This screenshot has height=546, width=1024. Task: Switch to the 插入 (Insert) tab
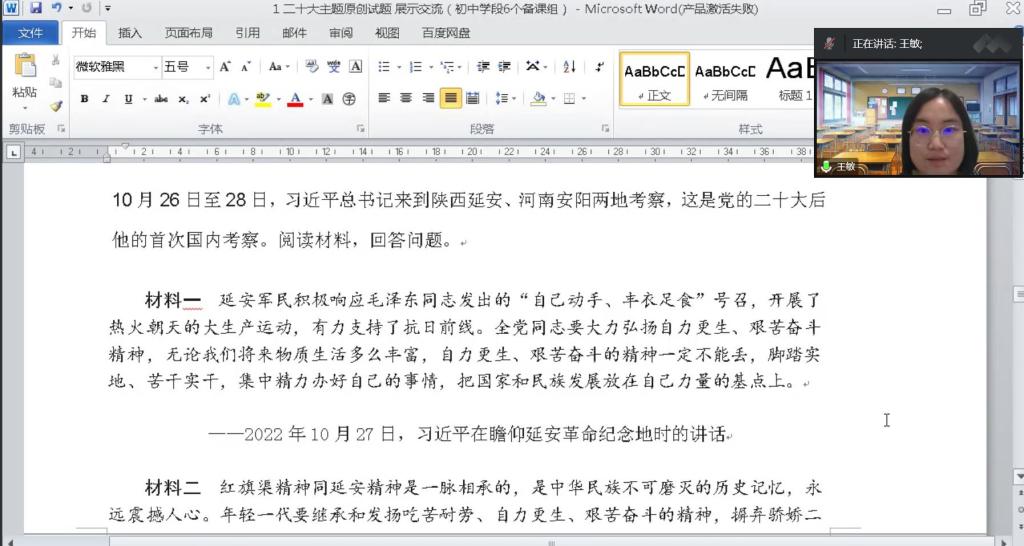point(130,33)
